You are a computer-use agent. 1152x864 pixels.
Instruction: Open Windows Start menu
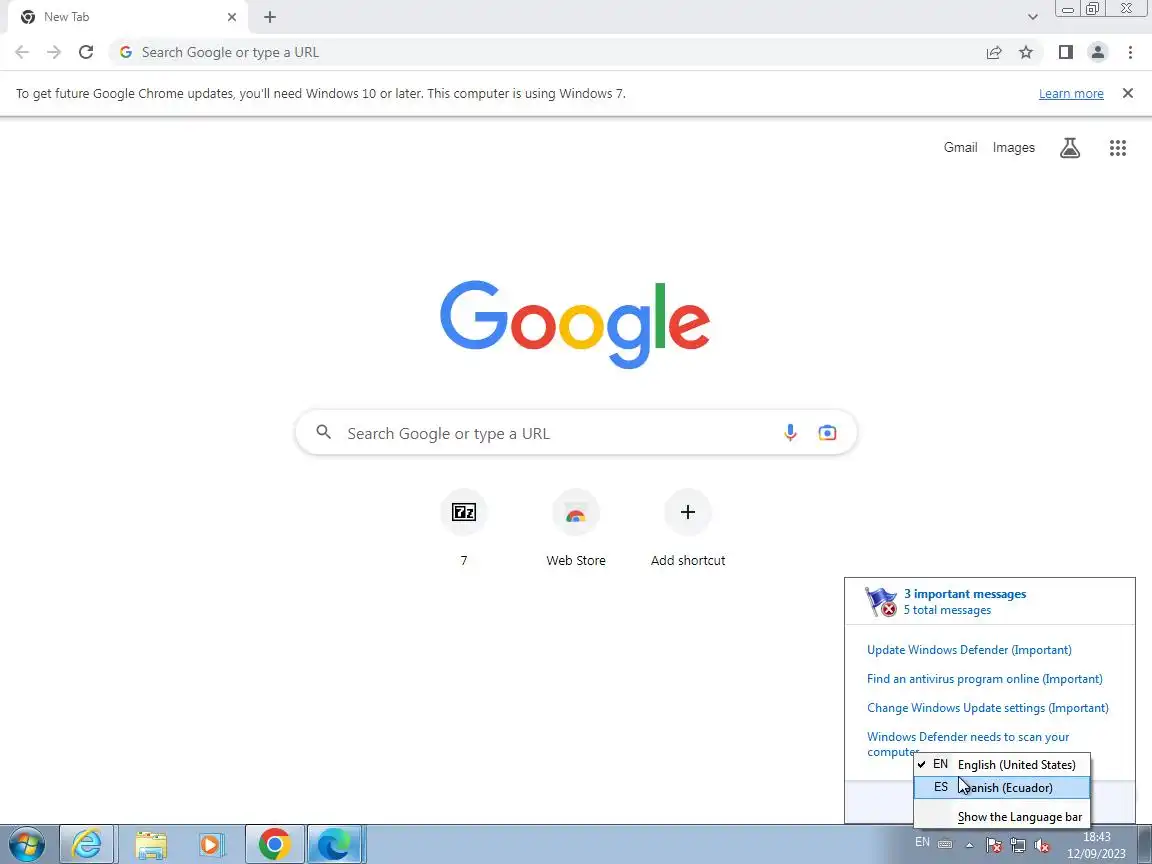click(27, 845)
